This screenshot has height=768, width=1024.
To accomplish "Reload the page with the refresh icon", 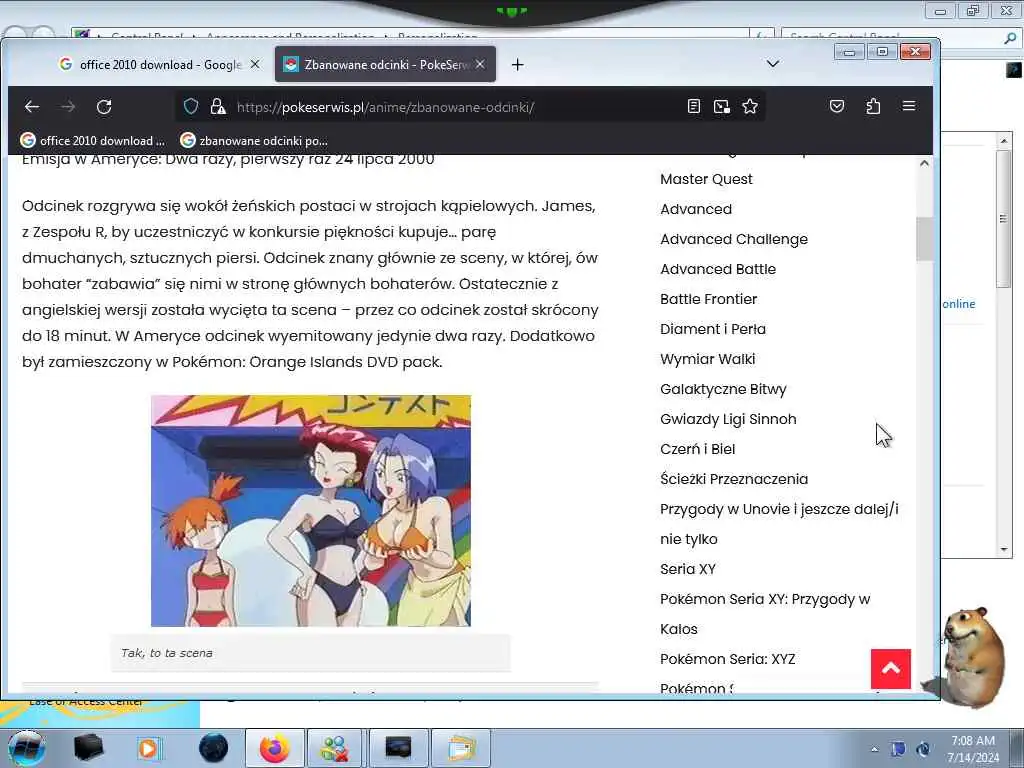I will [x=104, y=106].
